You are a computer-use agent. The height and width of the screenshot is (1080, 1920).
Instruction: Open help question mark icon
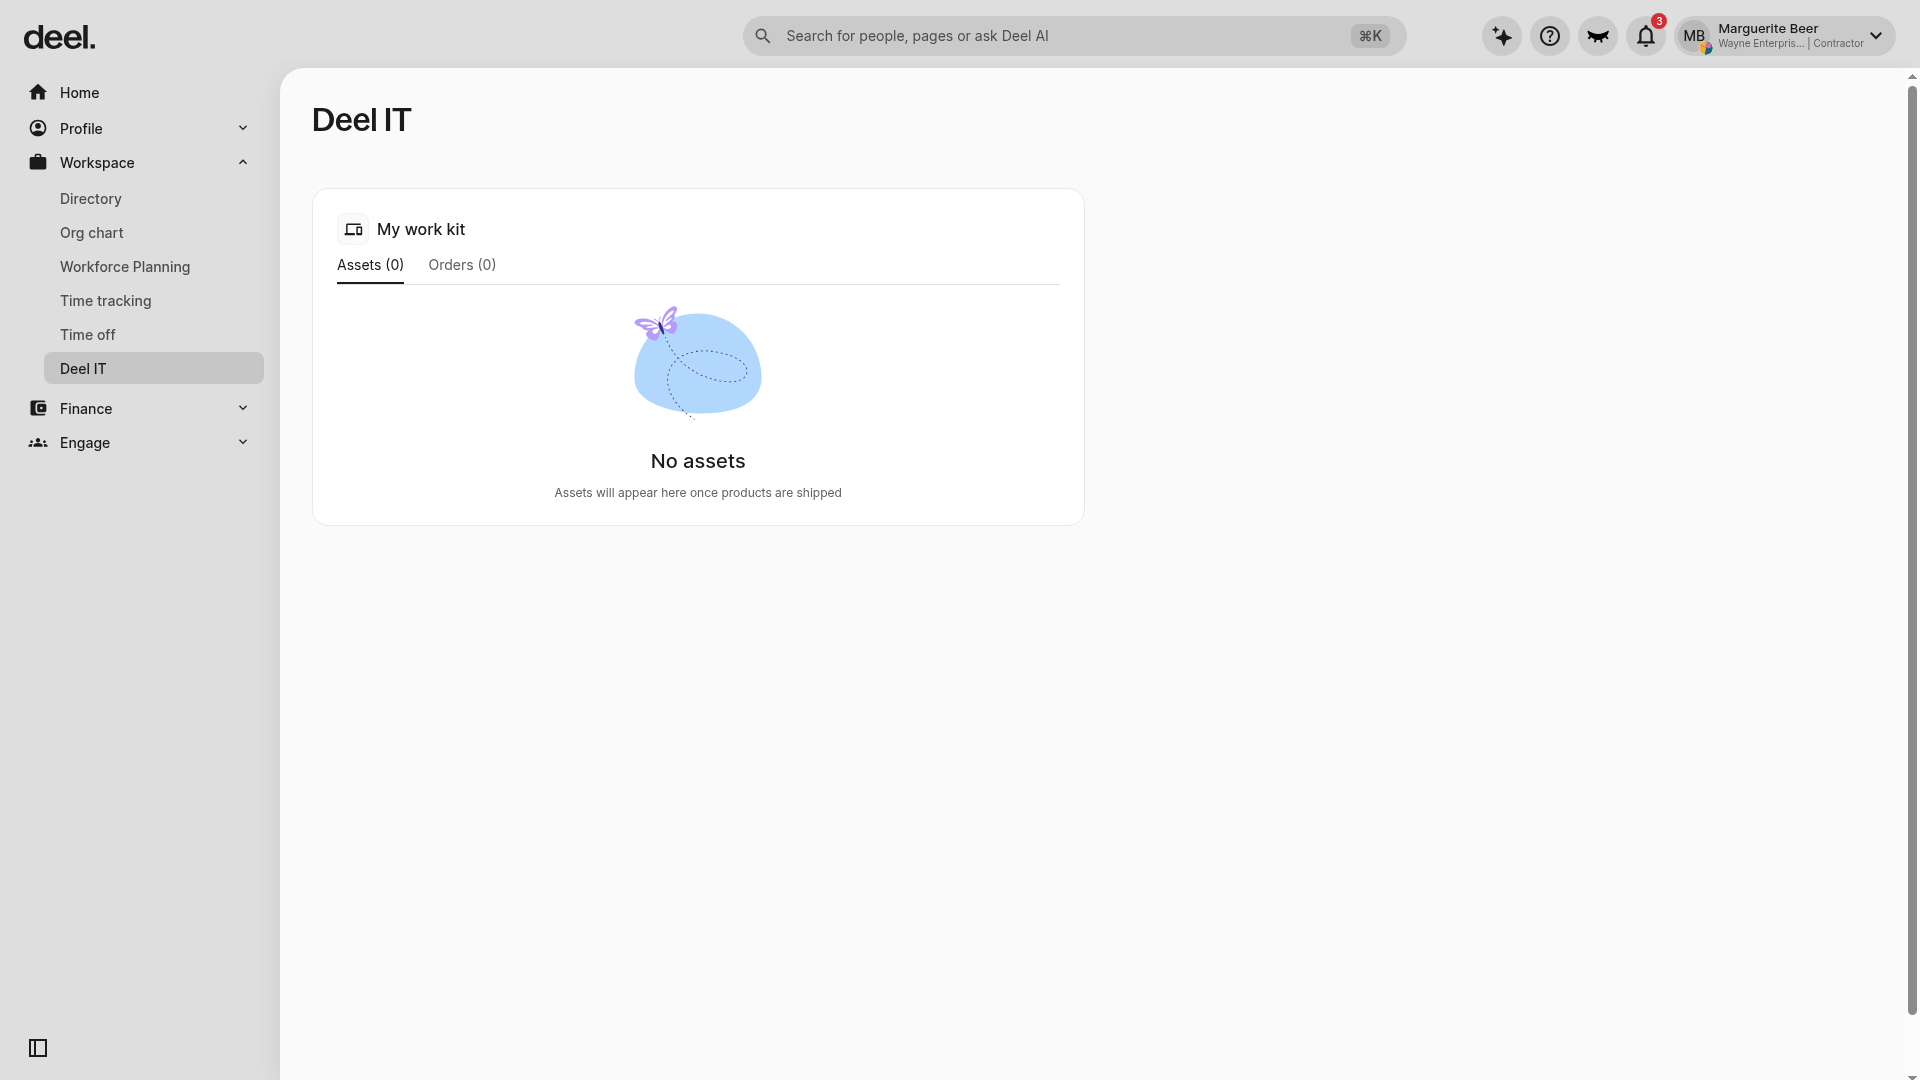coord(1549,36)
